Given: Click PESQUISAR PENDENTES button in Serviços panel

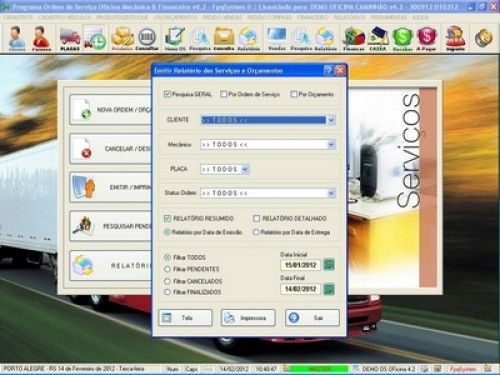Looking at the screenshot, I should pos(111,226).
